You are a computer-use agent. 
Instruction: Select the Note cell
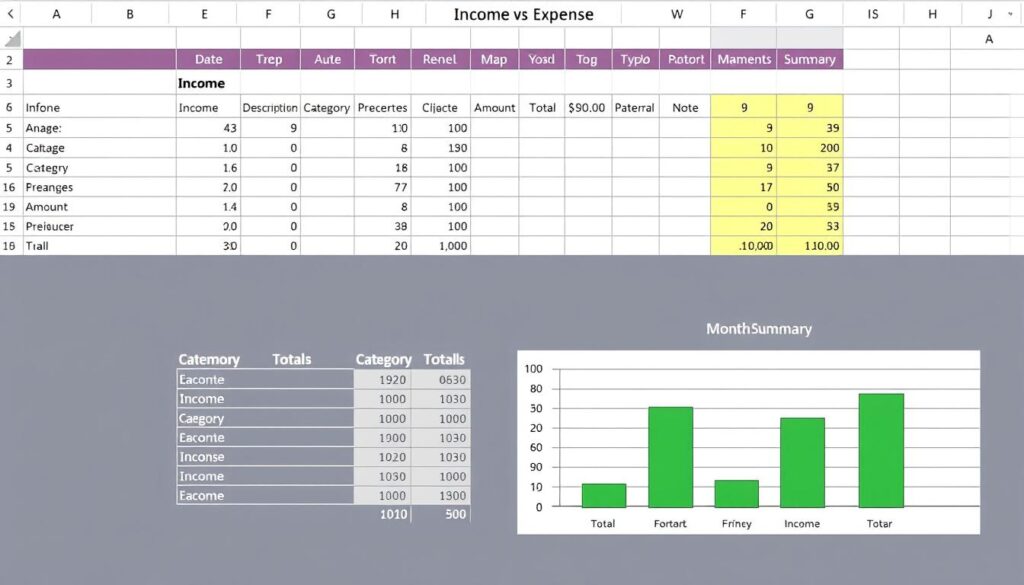point(685,107)
